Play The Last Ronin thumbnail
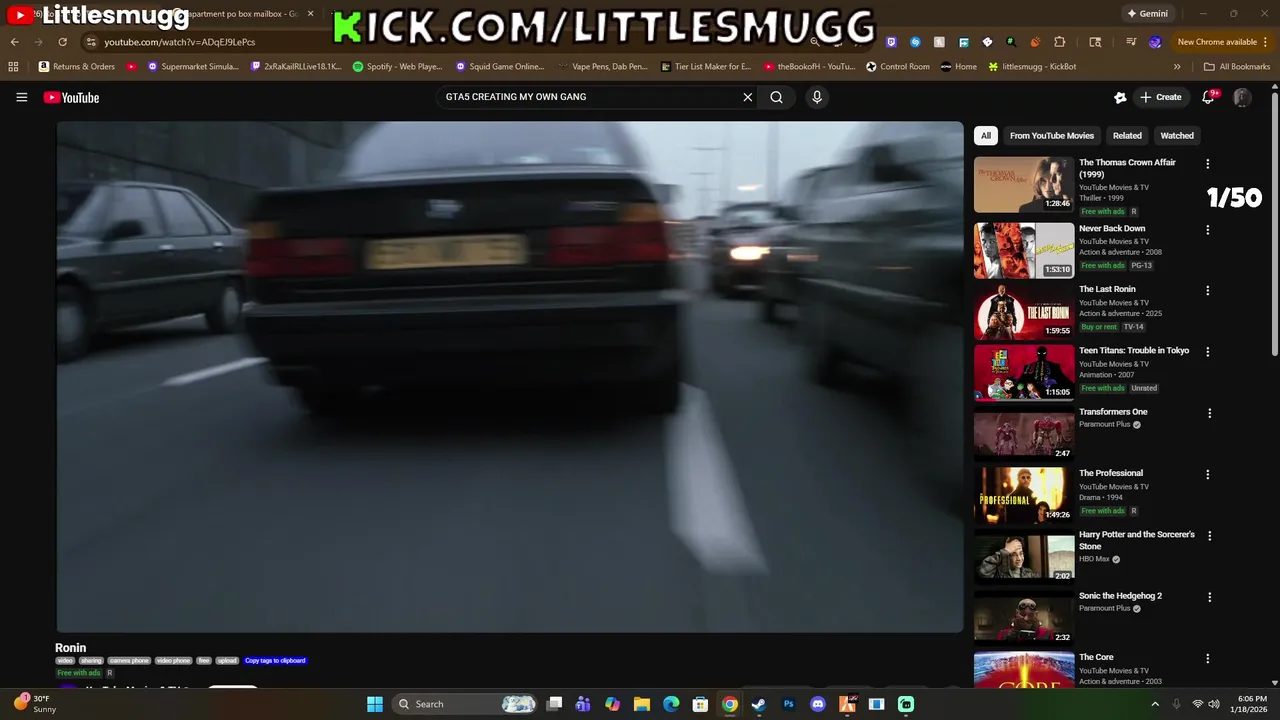Screen dimensions: 1280x720 click(x=1023, y=311)
